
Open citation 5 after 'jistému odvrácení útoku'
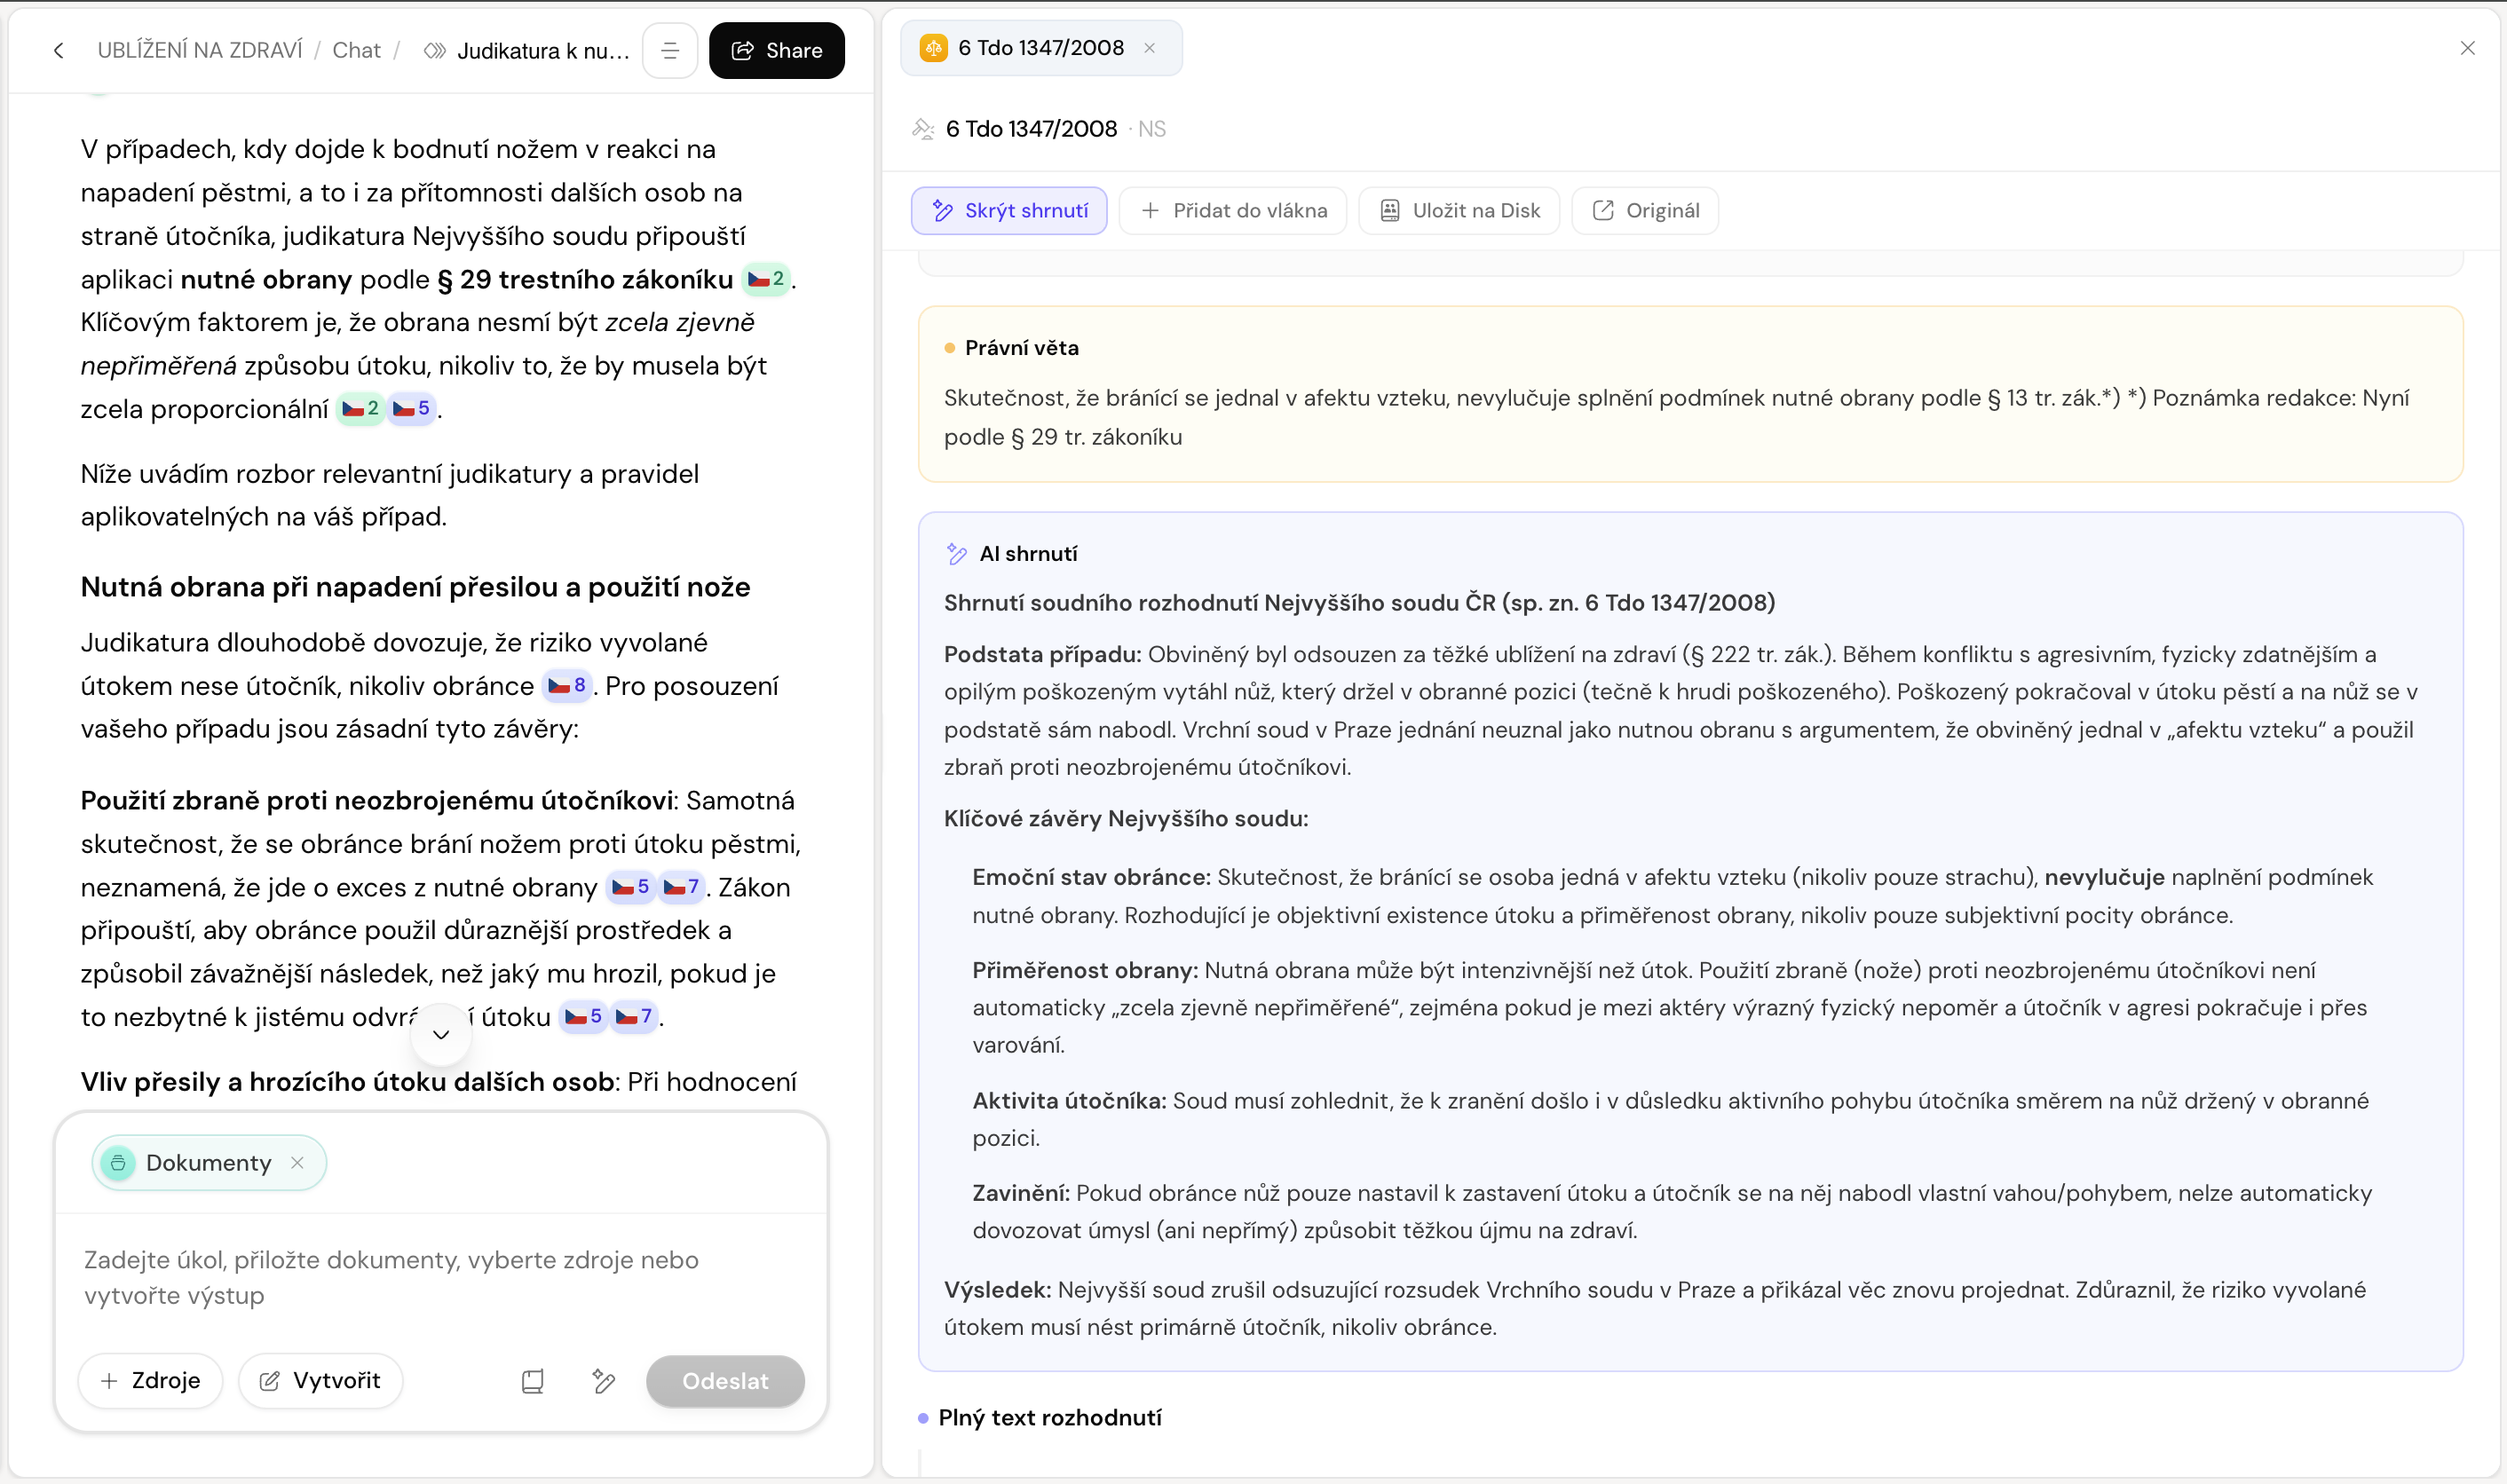tap(584, 1017)
